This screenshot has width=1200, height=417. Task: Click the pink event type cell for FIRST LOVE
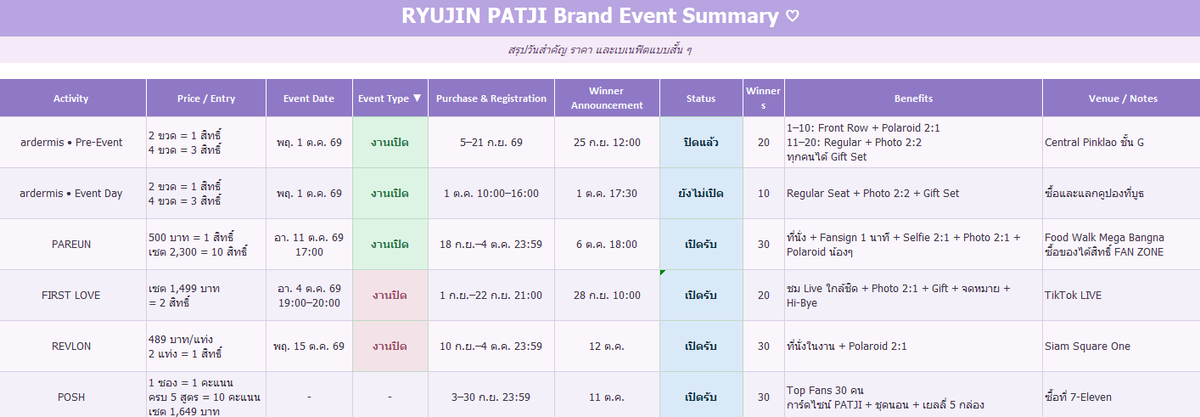point(390,295)
